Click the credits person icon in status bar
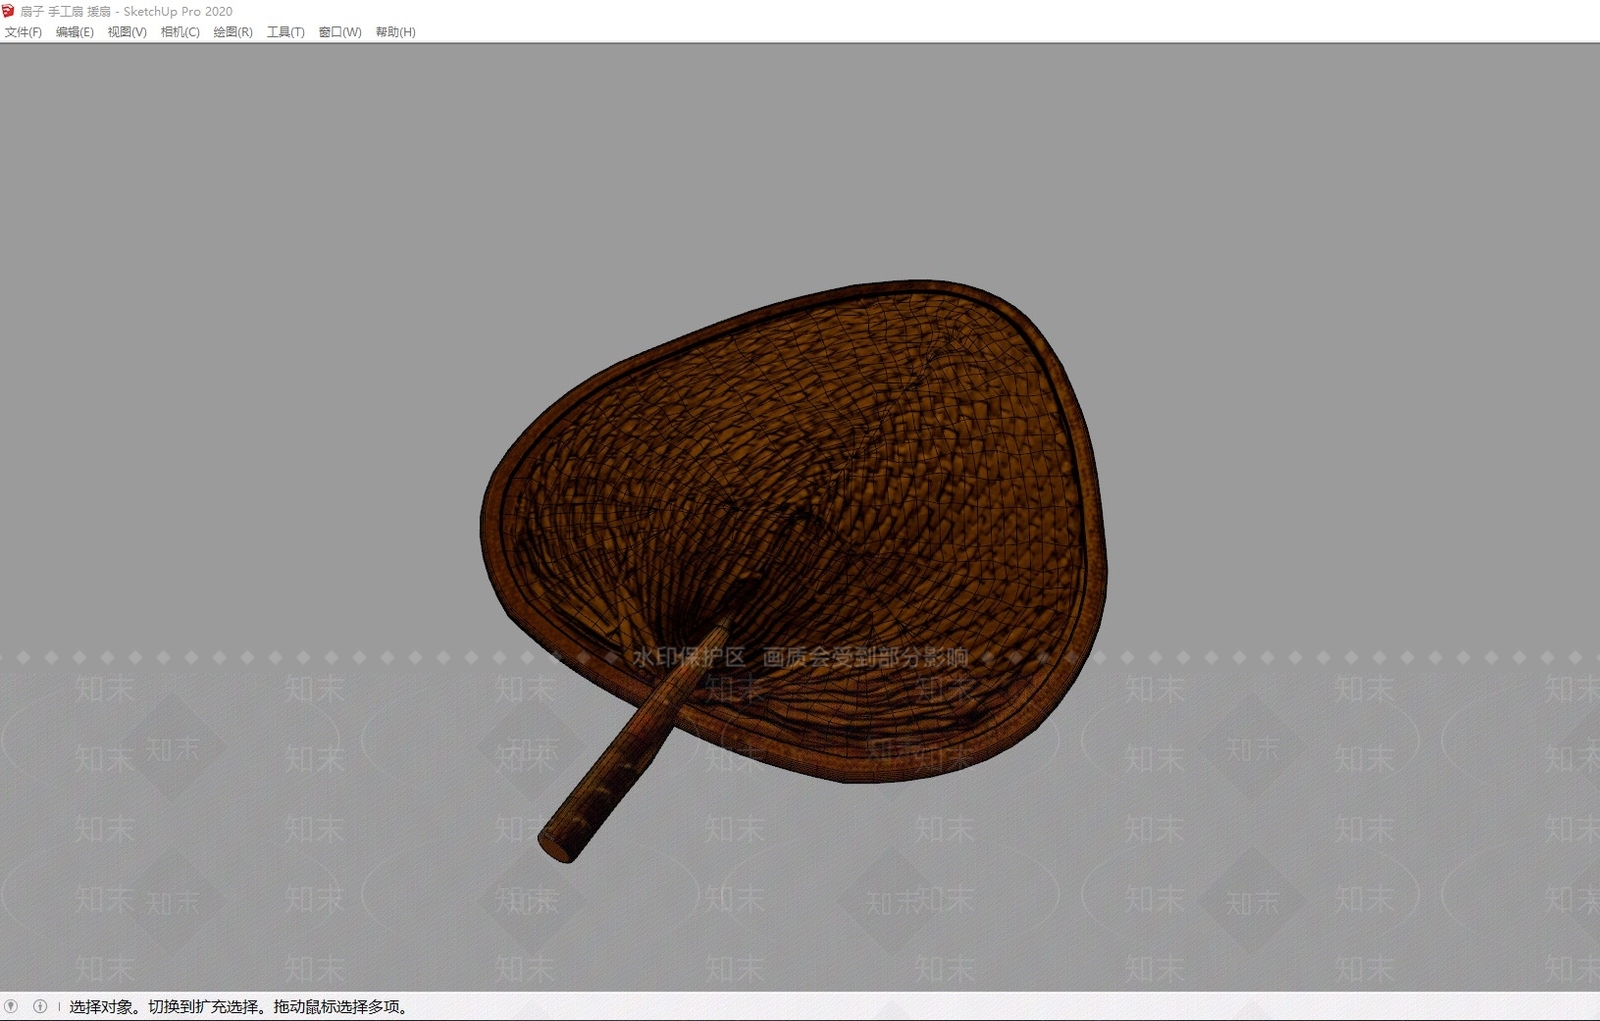This screenshot has height=1021, width=1600. click(40, 1006)
